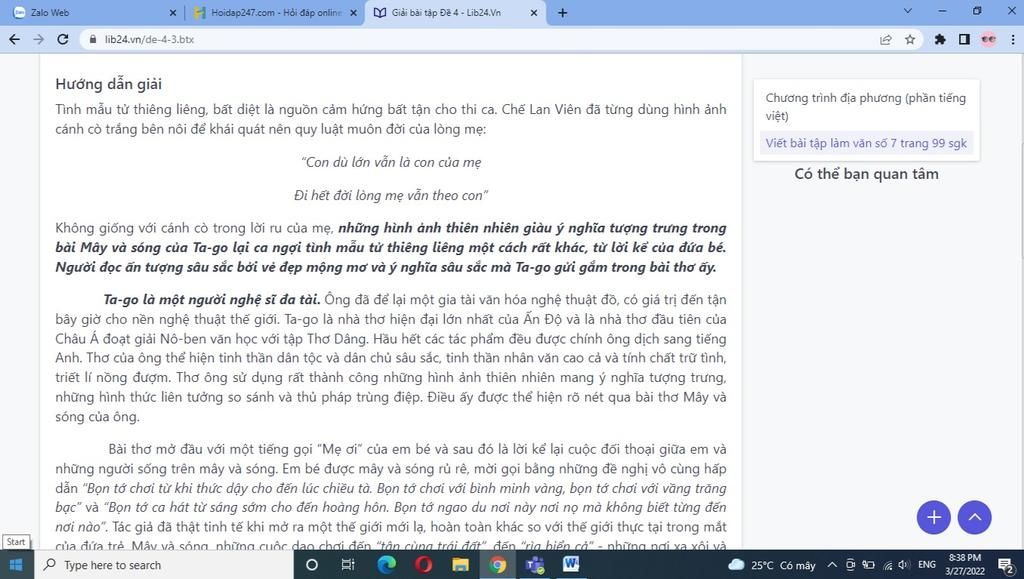Share this page icon
This screenshot has width=1024, height=579.
coord(886,39)
